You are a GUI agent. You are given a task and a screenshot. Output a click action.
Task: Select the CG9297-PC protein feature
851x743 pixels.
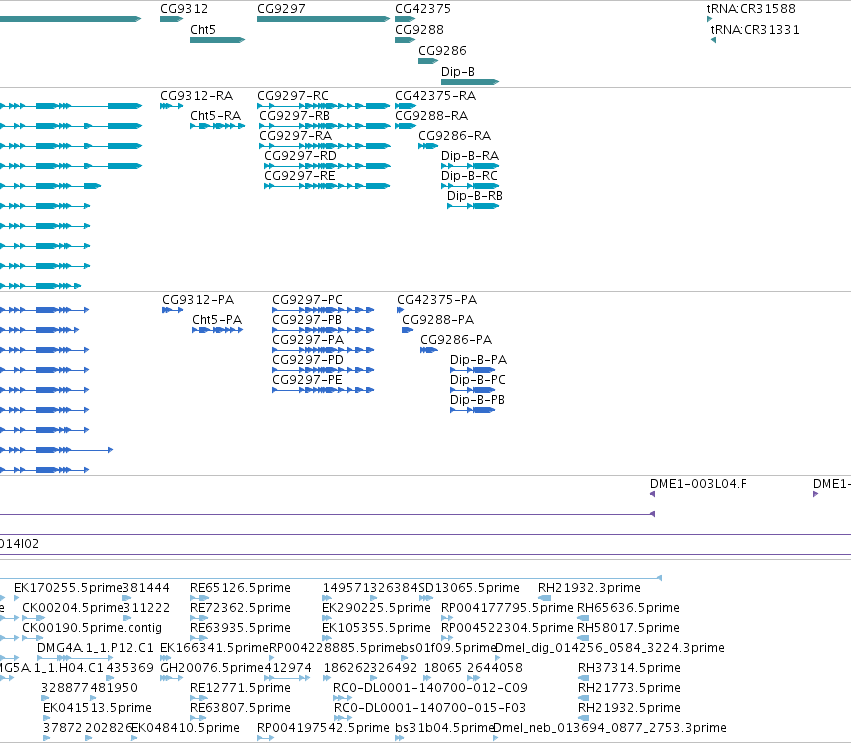tap(323, 310)
